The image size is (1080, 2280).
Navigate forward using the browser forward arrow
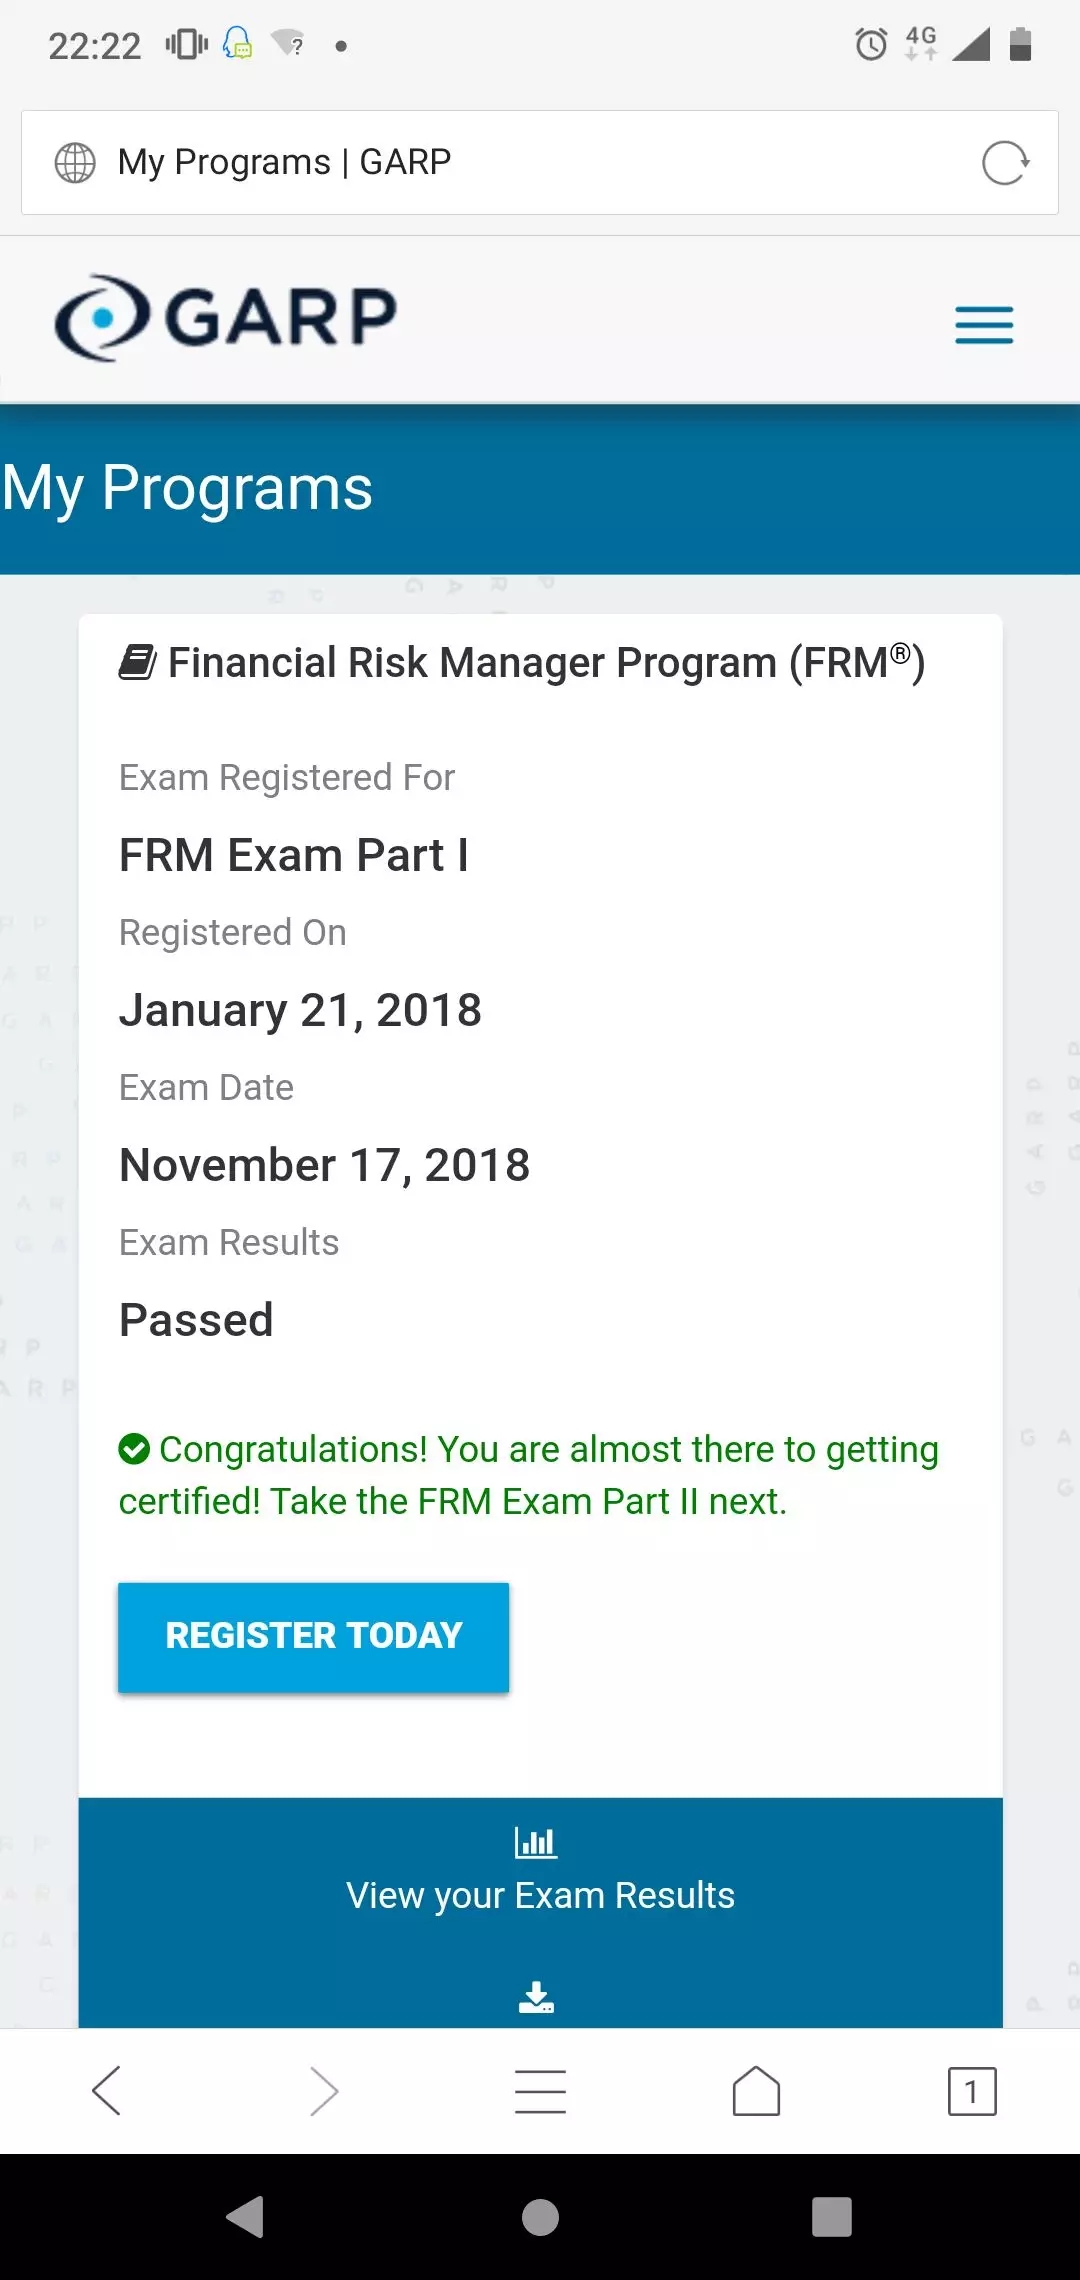[324, 2090]
